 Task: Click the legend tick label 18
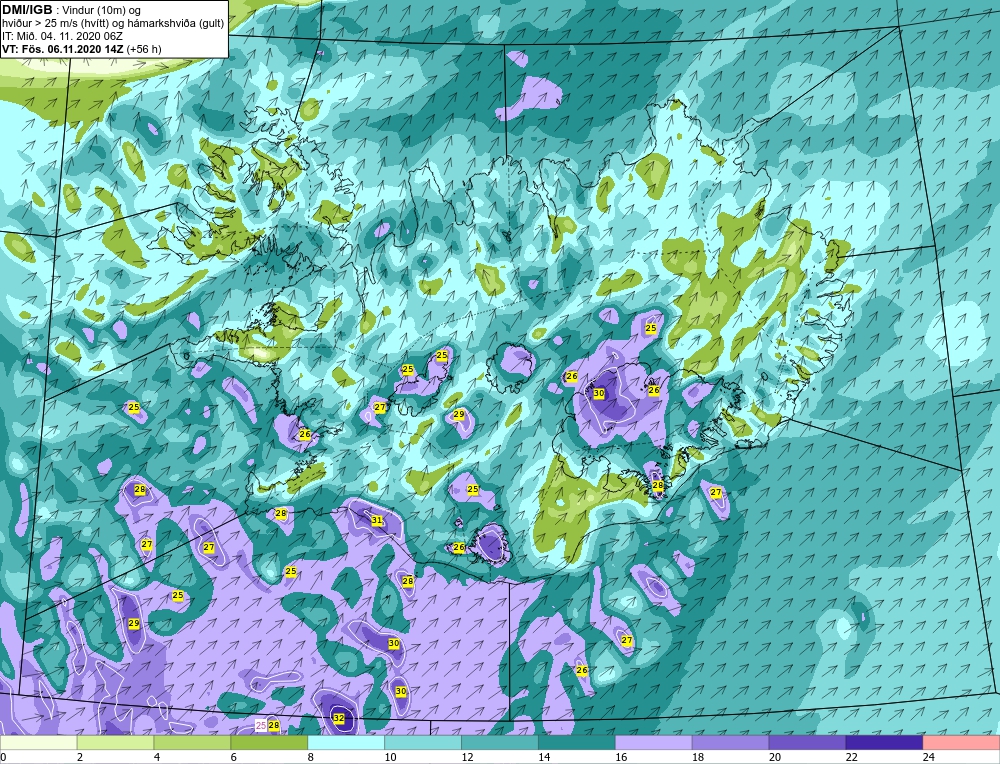pyautogui.click(x=698, y=757)
